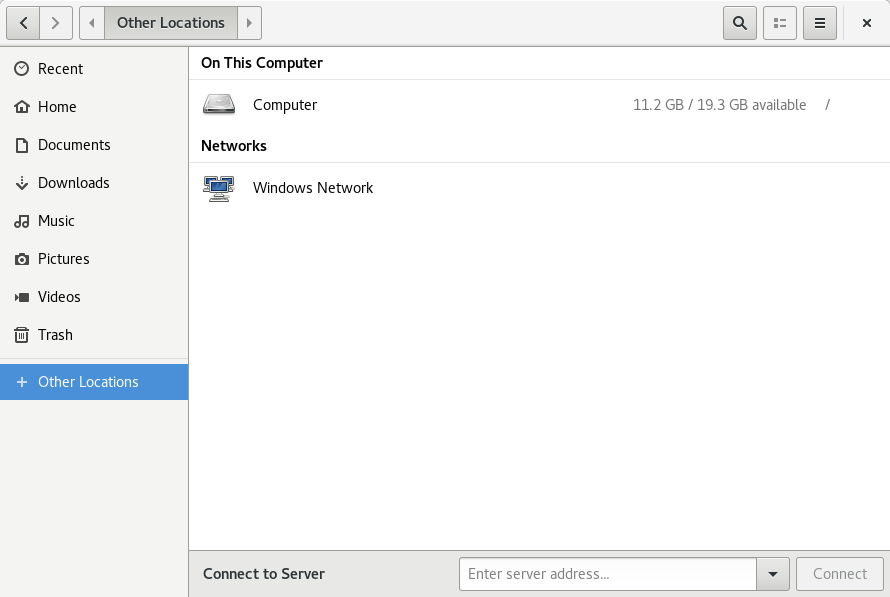This screenshot has height=597, width=890.
Task: Toggle the list view icon
Action: 780,23
